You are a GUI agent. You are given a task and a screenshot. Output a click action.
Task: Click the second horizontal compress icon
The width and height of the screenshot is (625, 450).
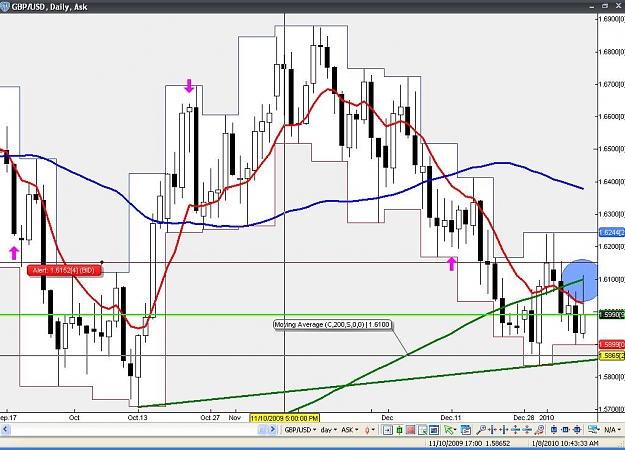[504, 430]
